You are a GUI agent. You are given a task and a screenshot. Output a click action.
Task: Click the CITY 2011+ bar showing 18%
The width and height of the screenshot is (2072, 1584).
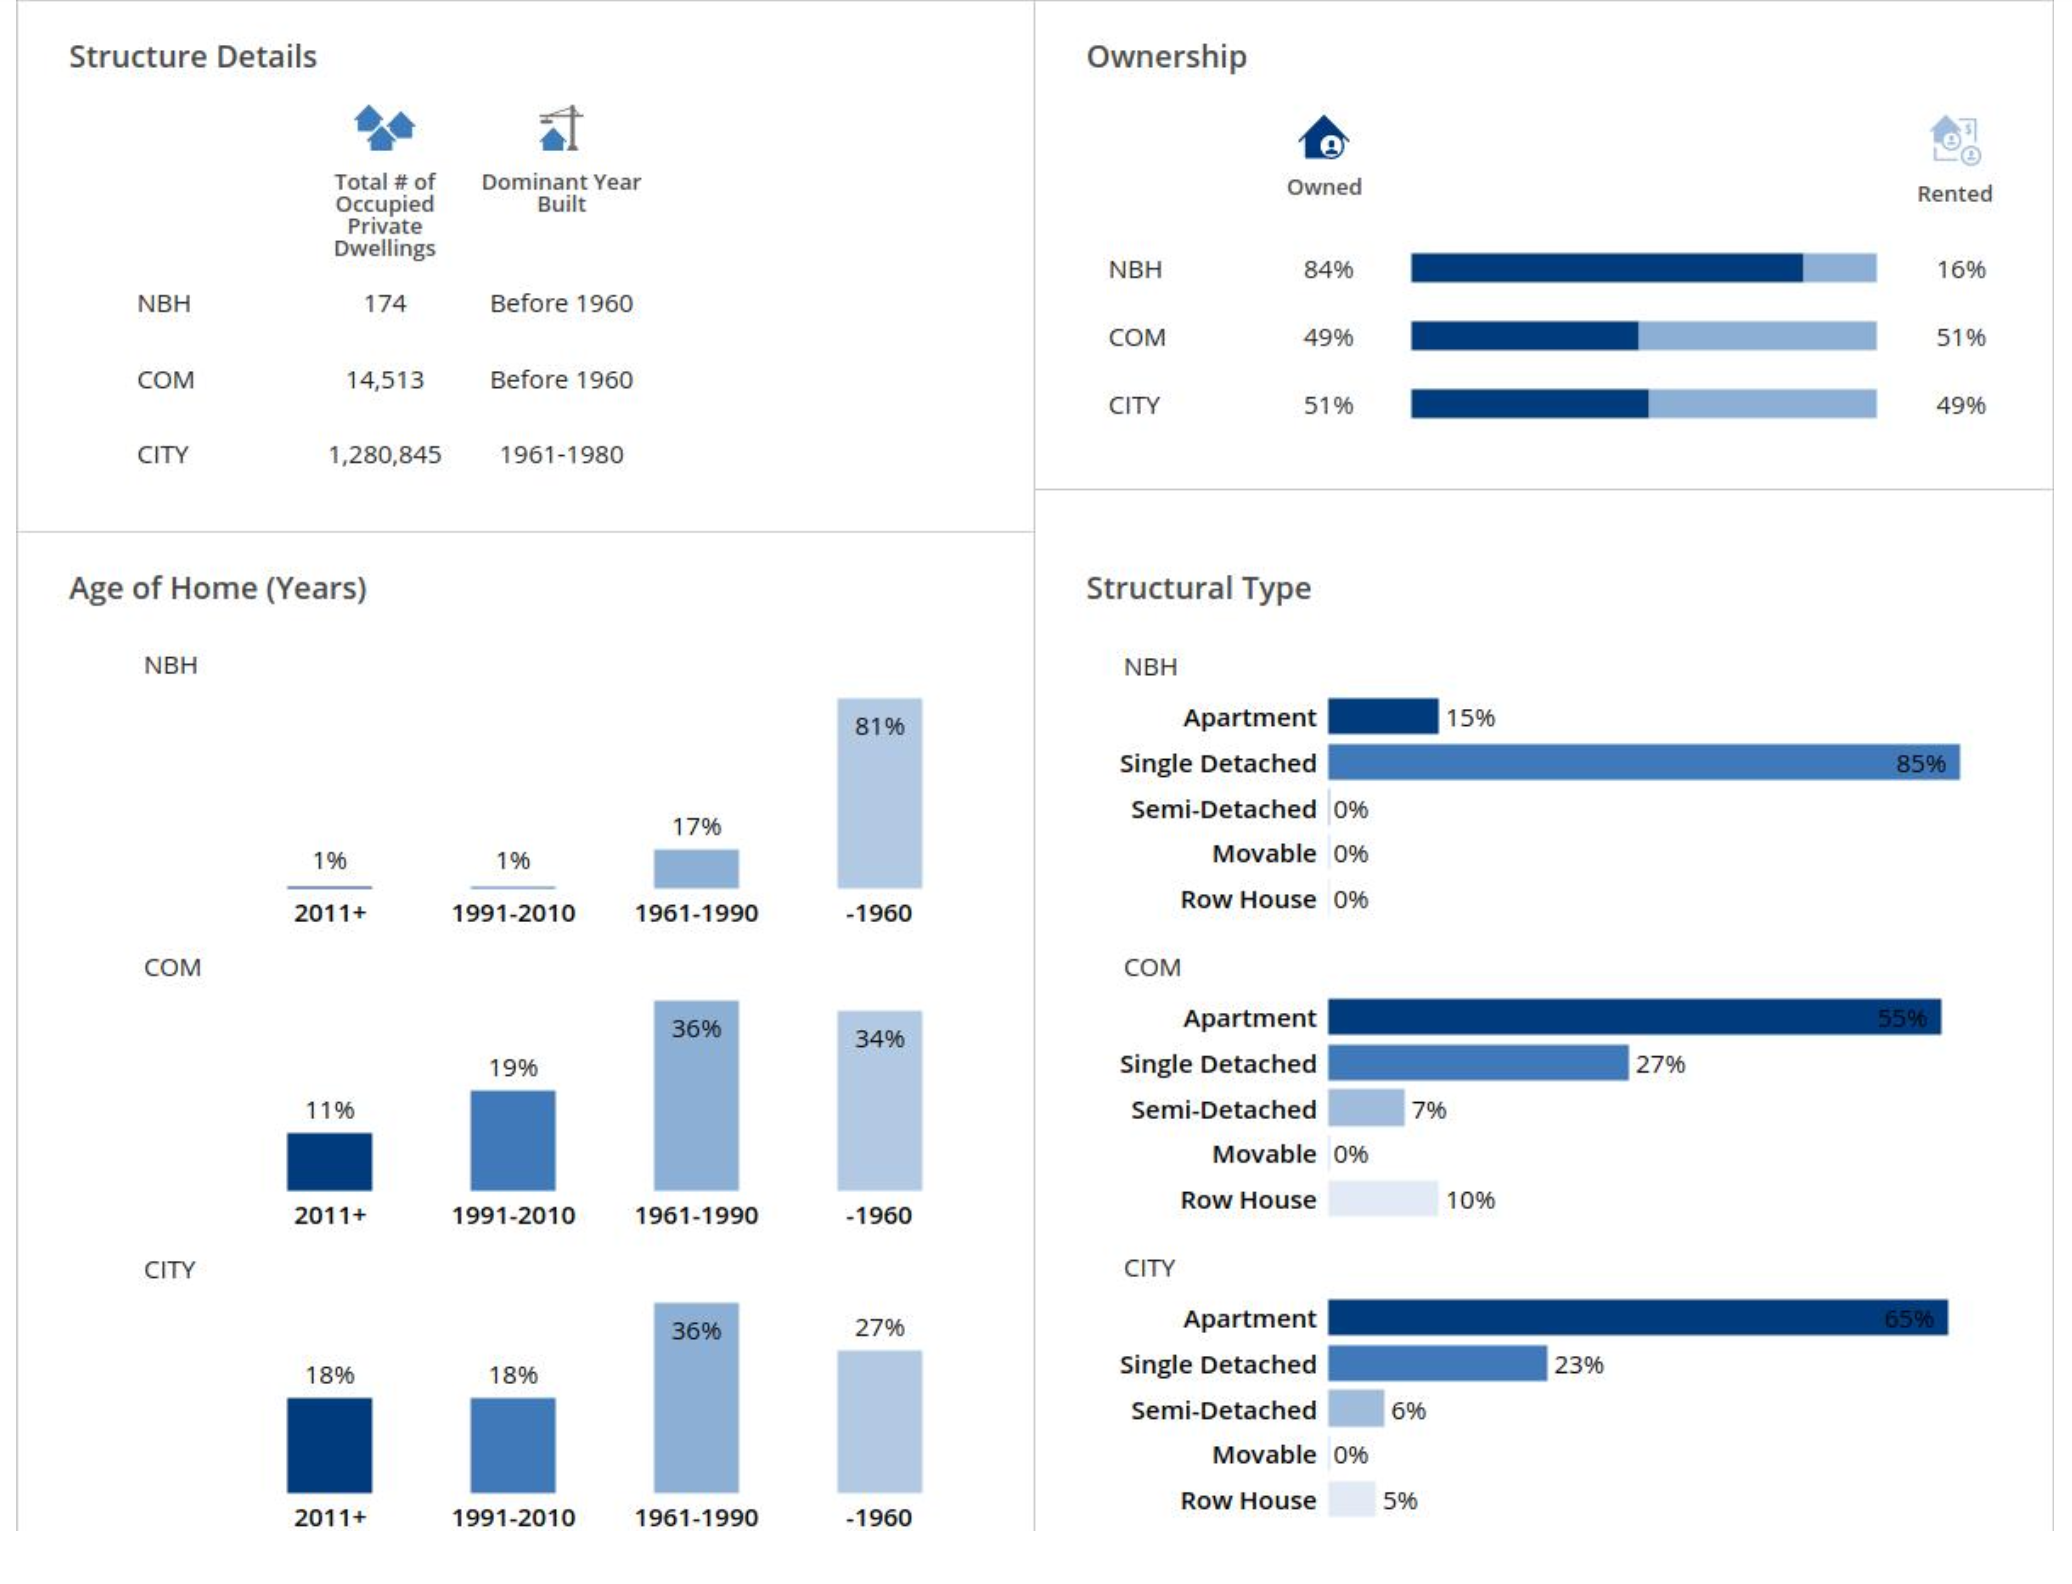pyautogui.click(x=329, y=1445)
